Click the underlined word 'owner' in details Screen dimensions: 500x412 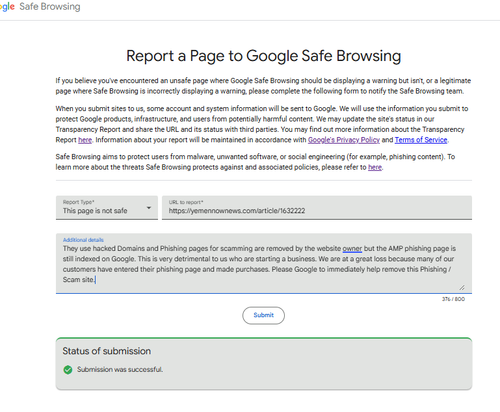tap(352, 249)
